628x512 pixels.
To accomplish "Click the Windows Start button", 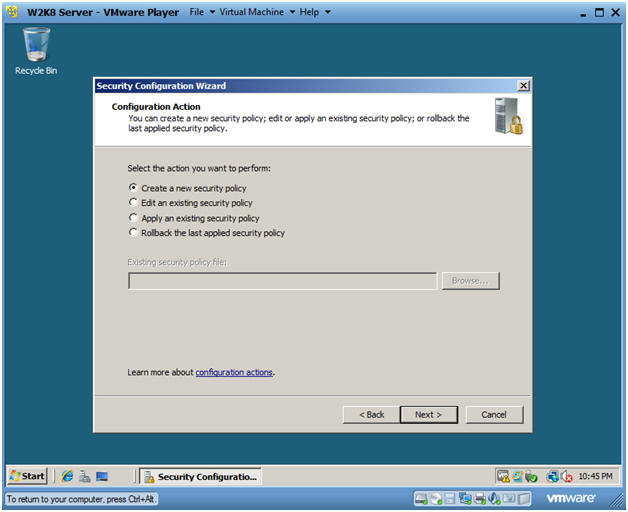I will coord(28,476).
